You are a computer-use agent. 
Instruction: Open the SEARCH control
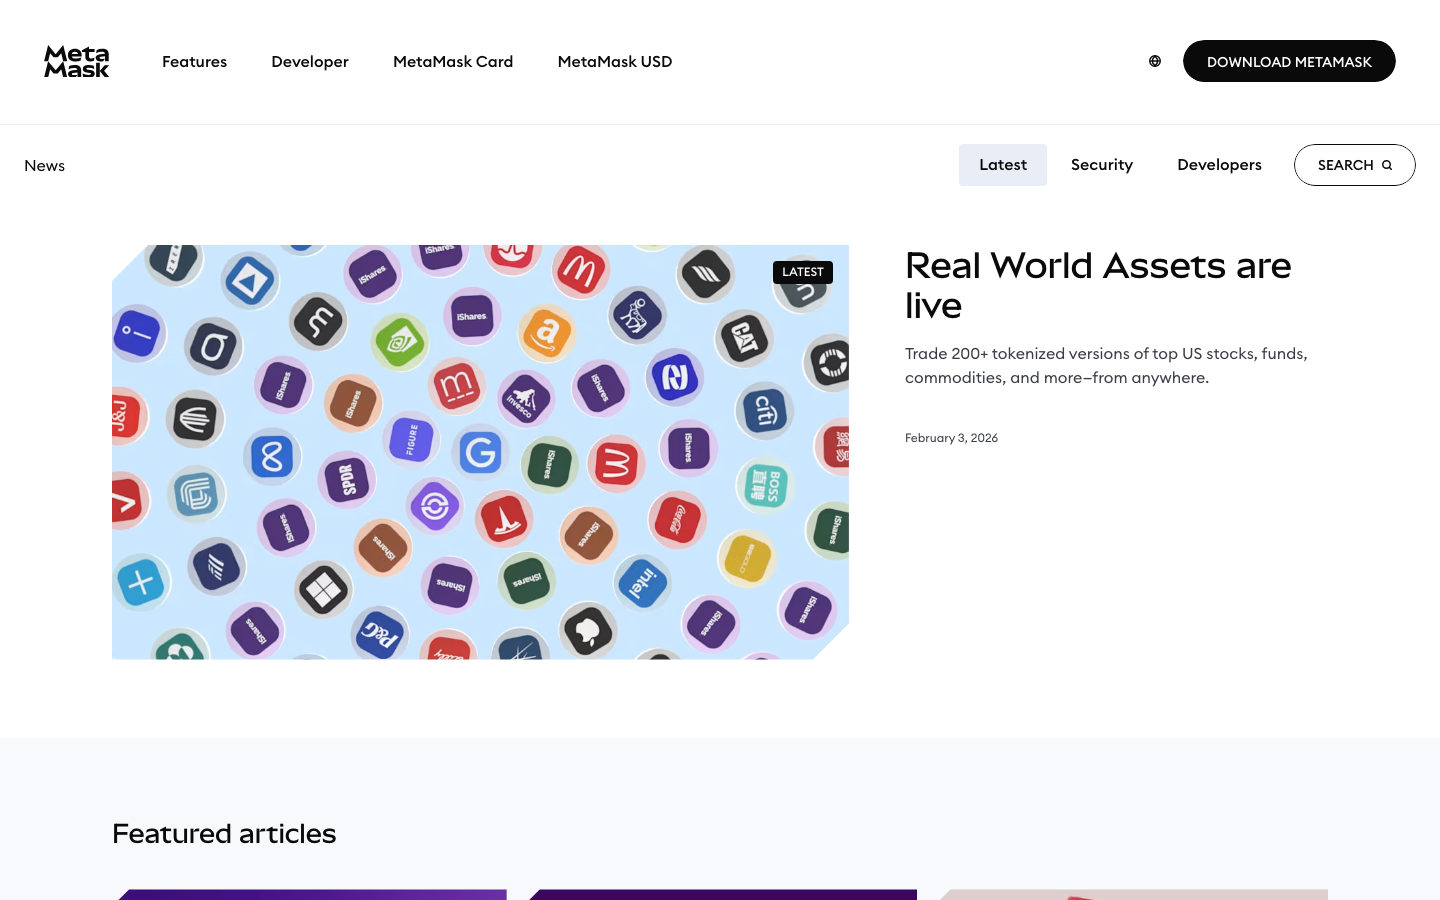[1354, 164]
